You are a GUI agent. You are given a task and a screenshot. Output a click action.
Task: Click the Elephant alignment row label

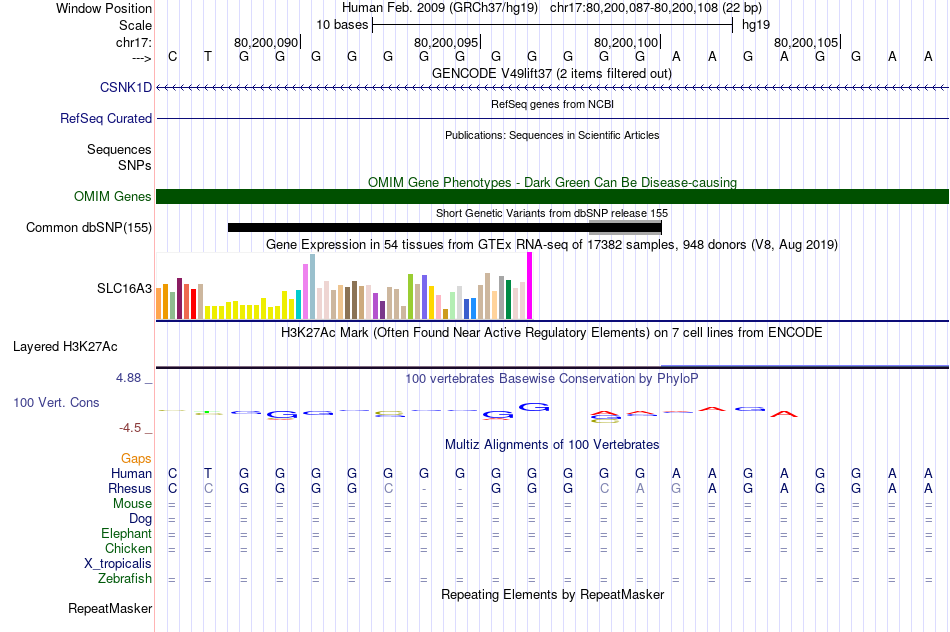(126, 534)
